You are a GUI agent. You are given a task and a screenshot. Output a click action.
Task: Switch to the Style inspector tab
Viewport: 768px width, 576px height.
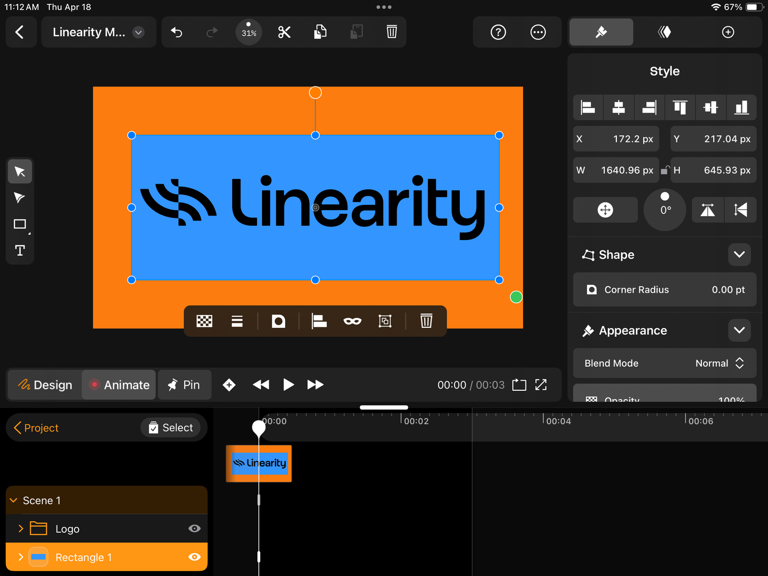(601, 32)
